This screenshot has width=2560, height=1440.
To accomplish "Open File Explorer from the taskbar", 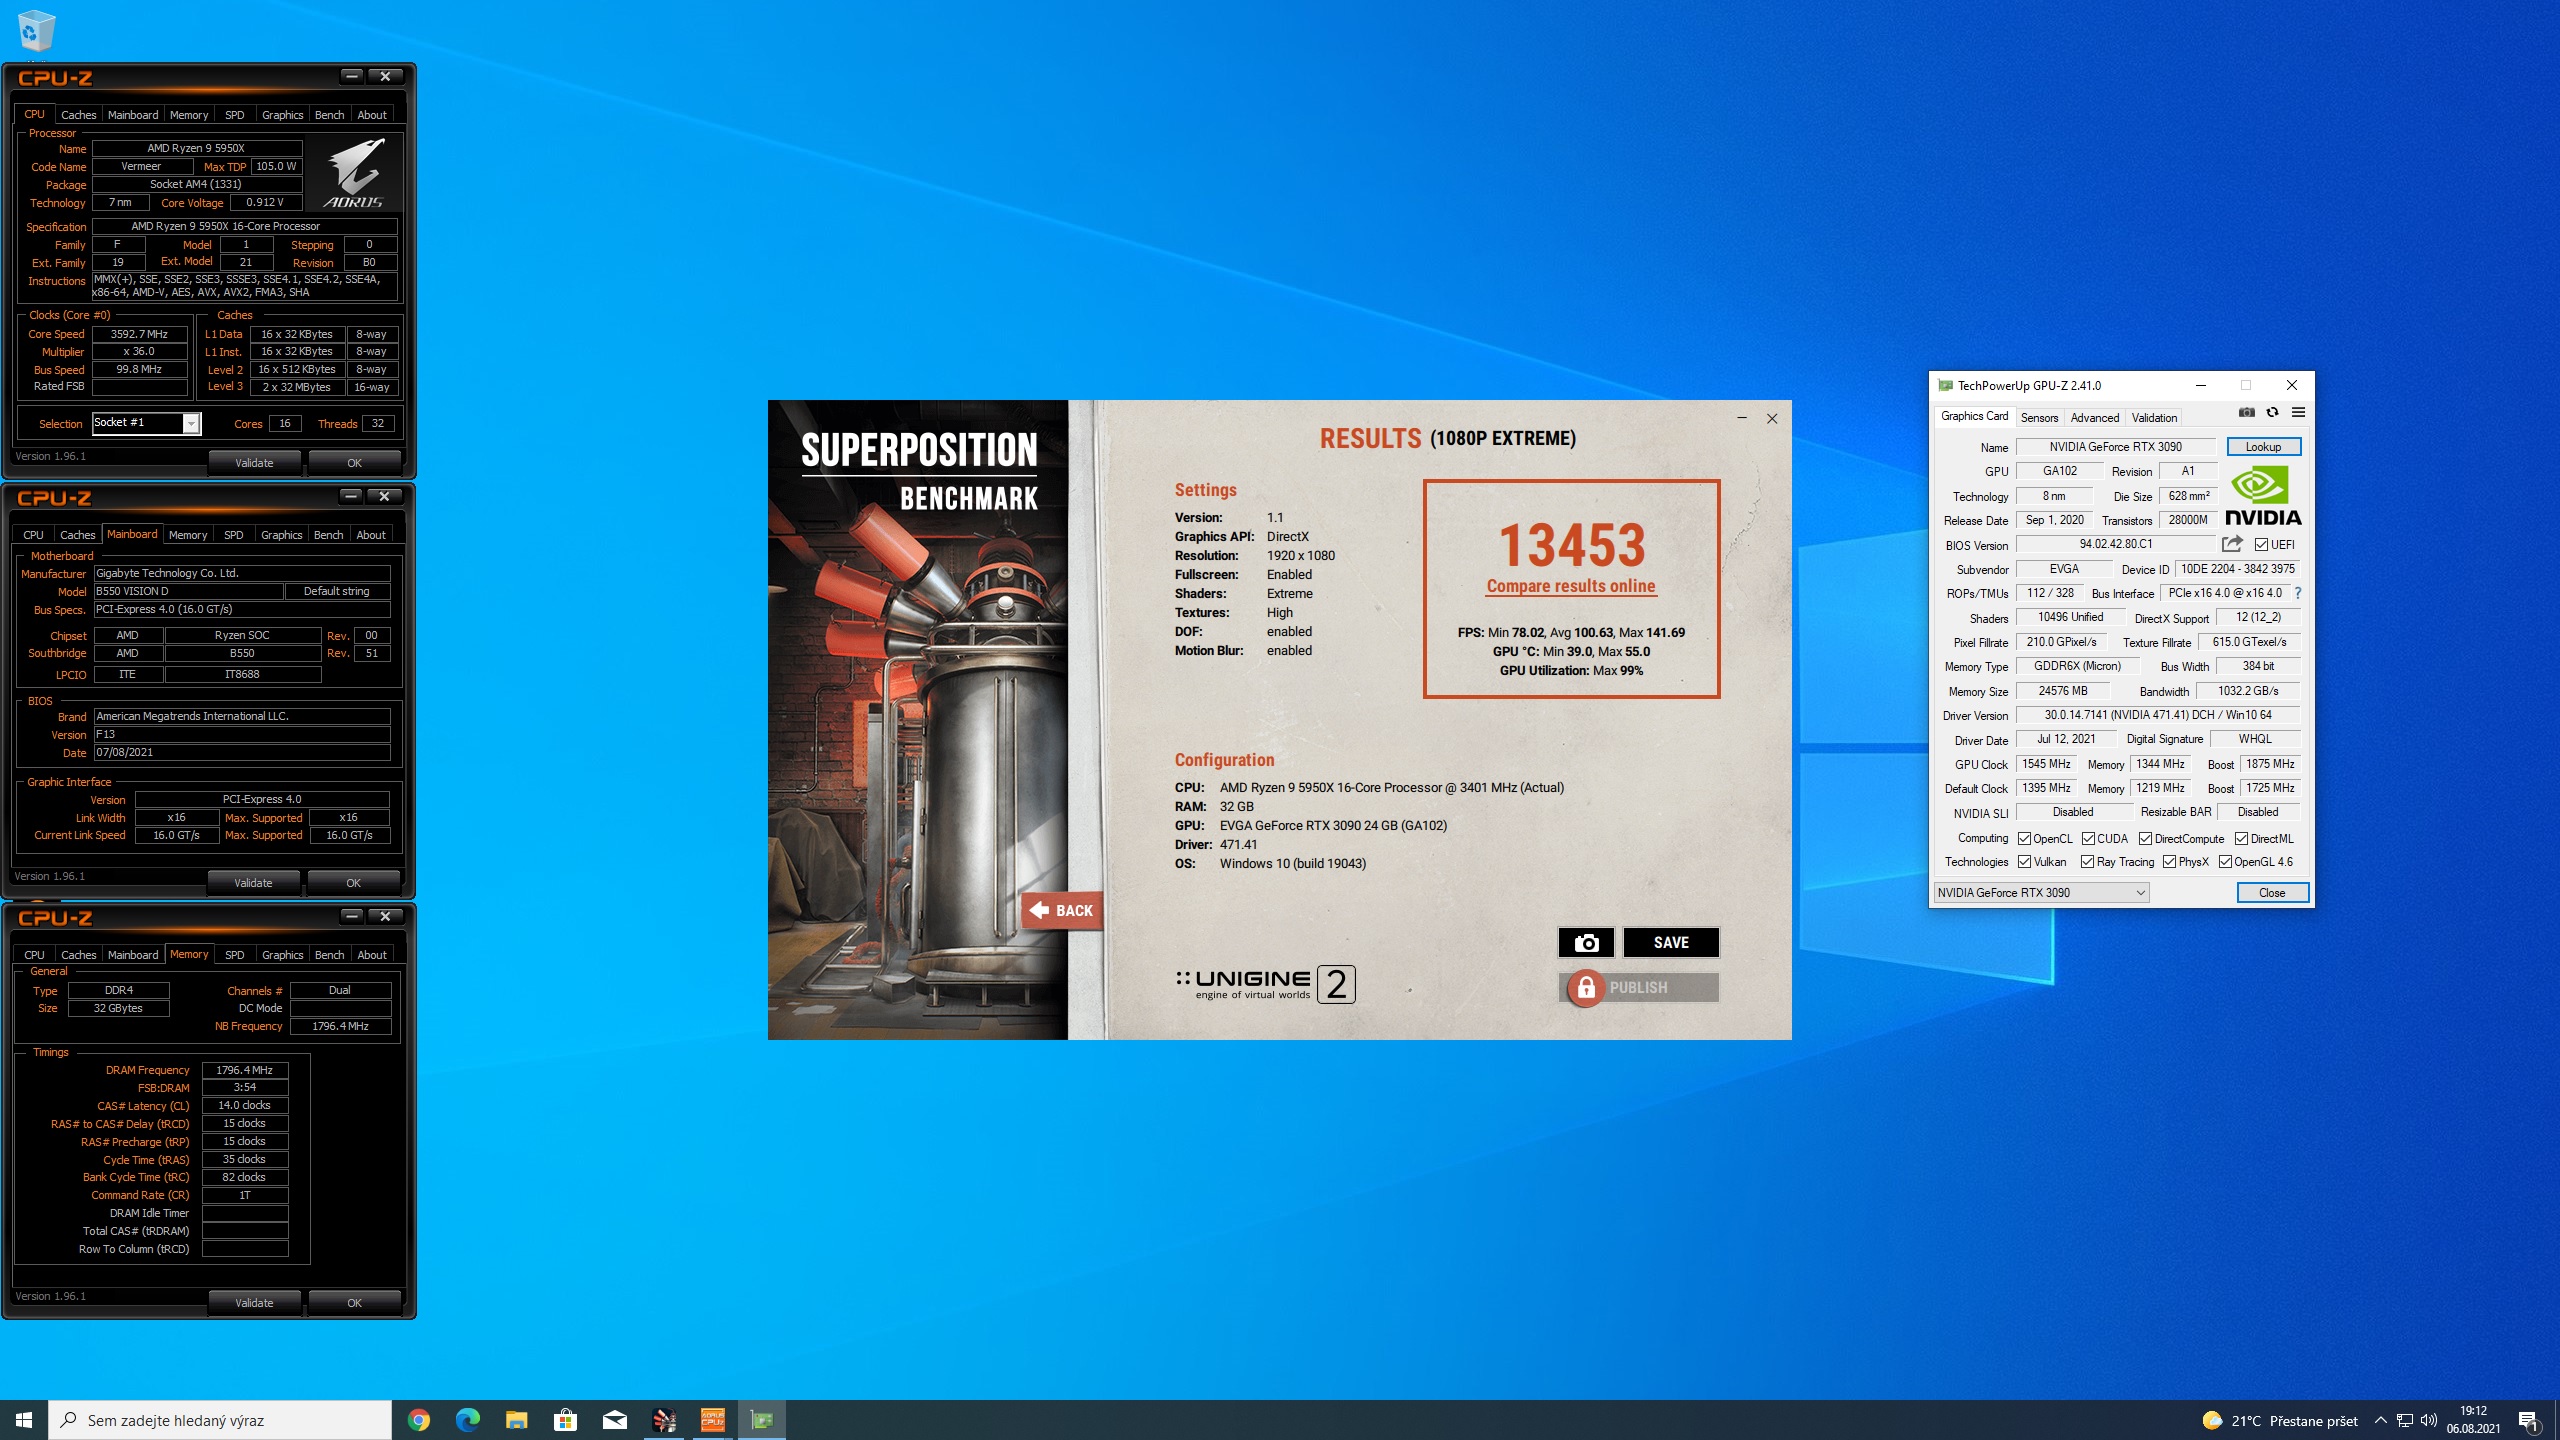I will point(516,1420).
